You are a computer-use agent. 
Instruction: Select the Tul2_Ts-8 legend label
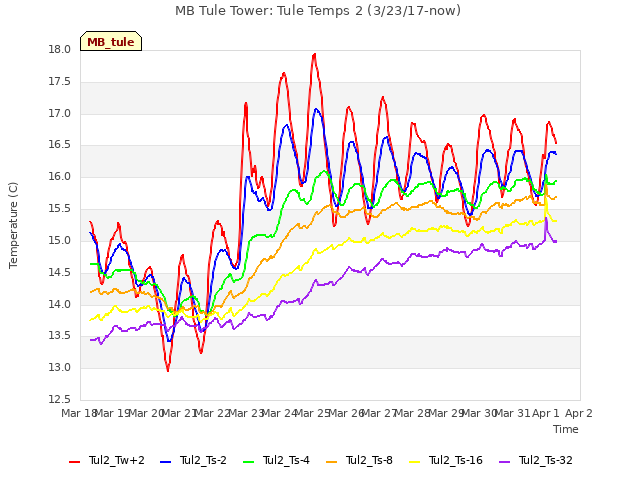(x=369, y=460)
